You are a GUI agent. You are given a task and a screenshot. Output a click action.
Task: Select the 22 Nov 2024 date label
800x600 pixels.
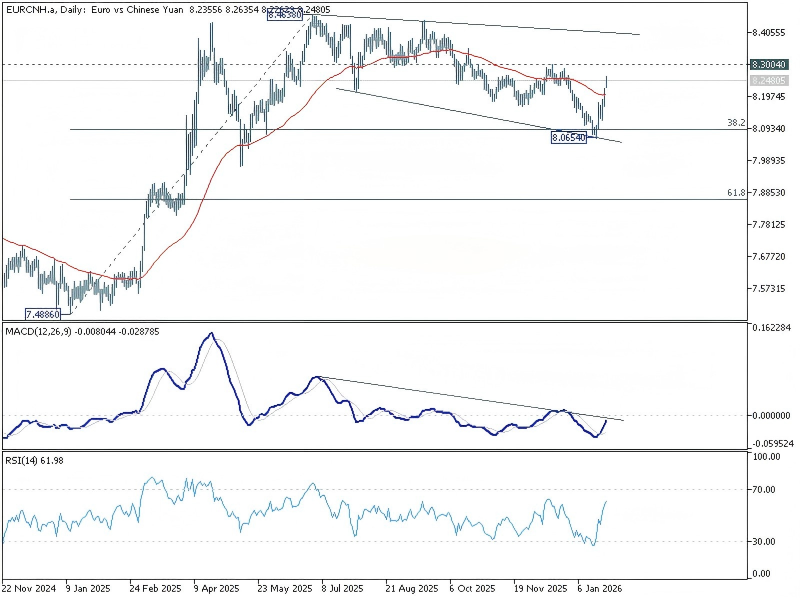[28, 589]
